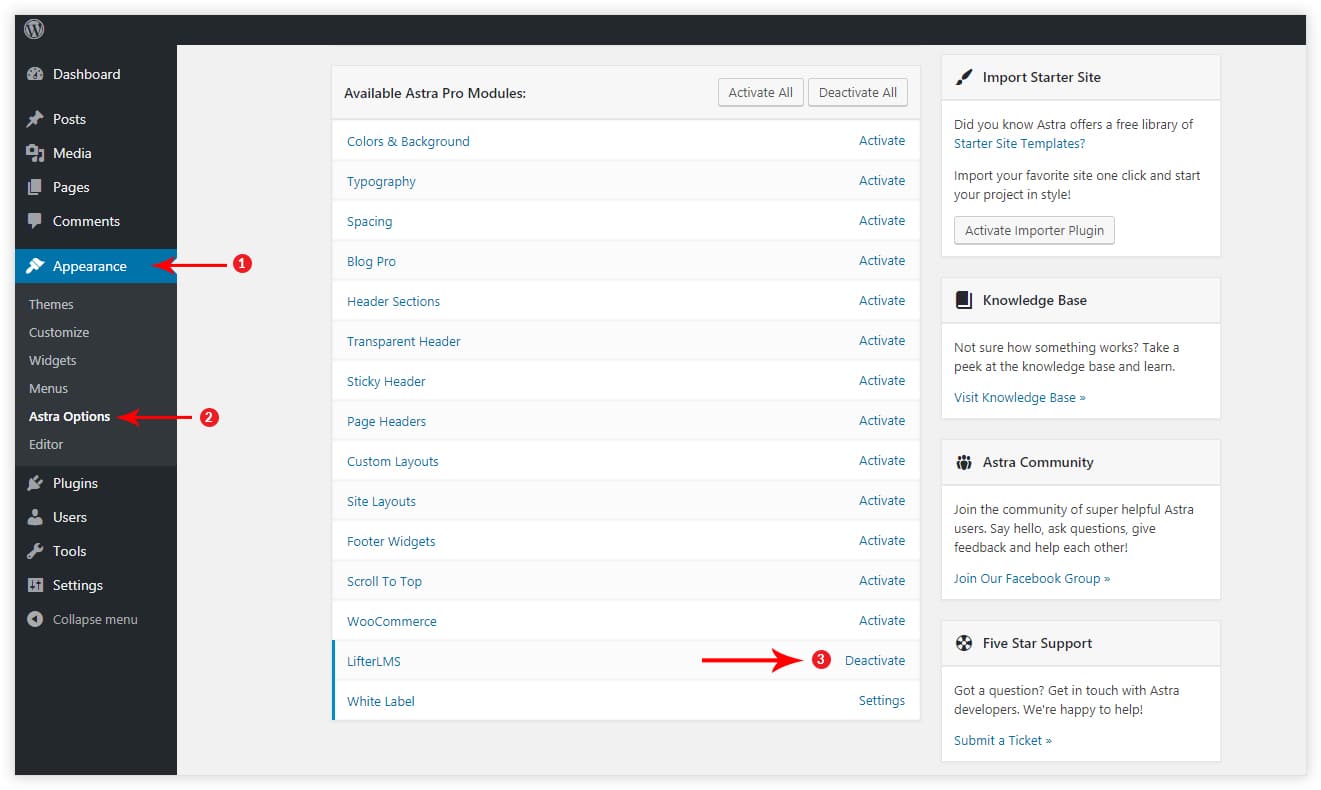This screenshot has width=1321, height=790.
Task: Open the Posts menu
Action: point(96,119)
